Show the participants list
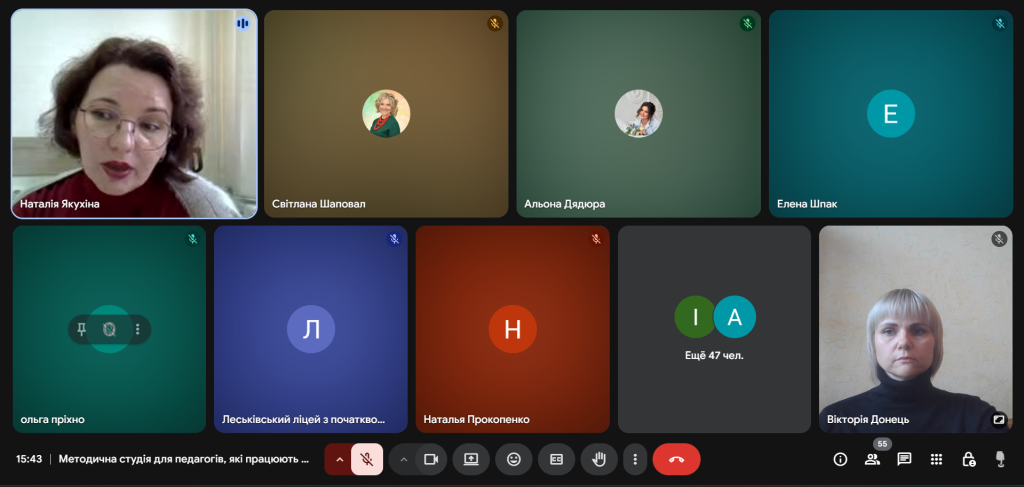Screen dimensions: 1024x487 click(x=872, y=459)
